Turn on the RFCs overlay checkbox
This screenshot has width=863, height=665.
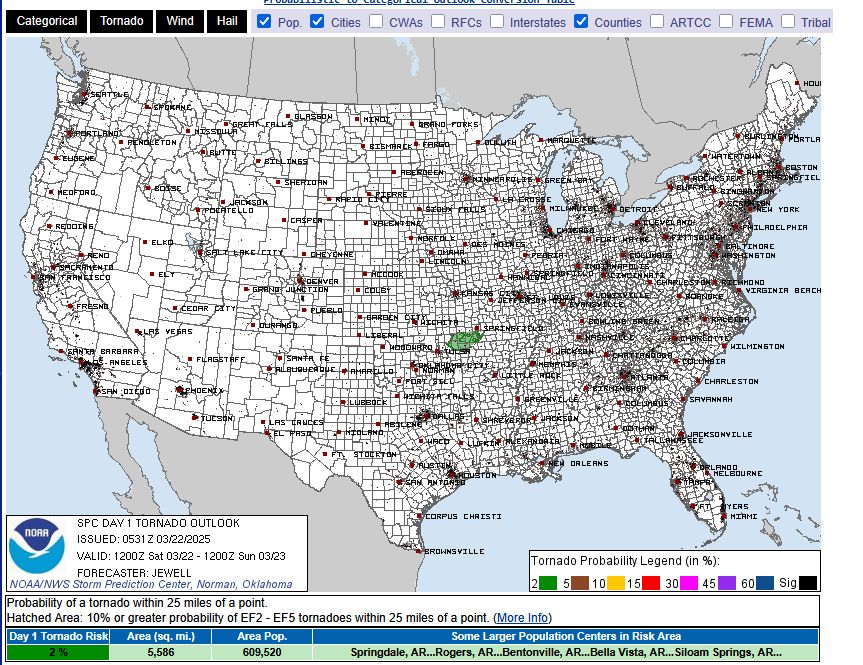tap(438, 21)
